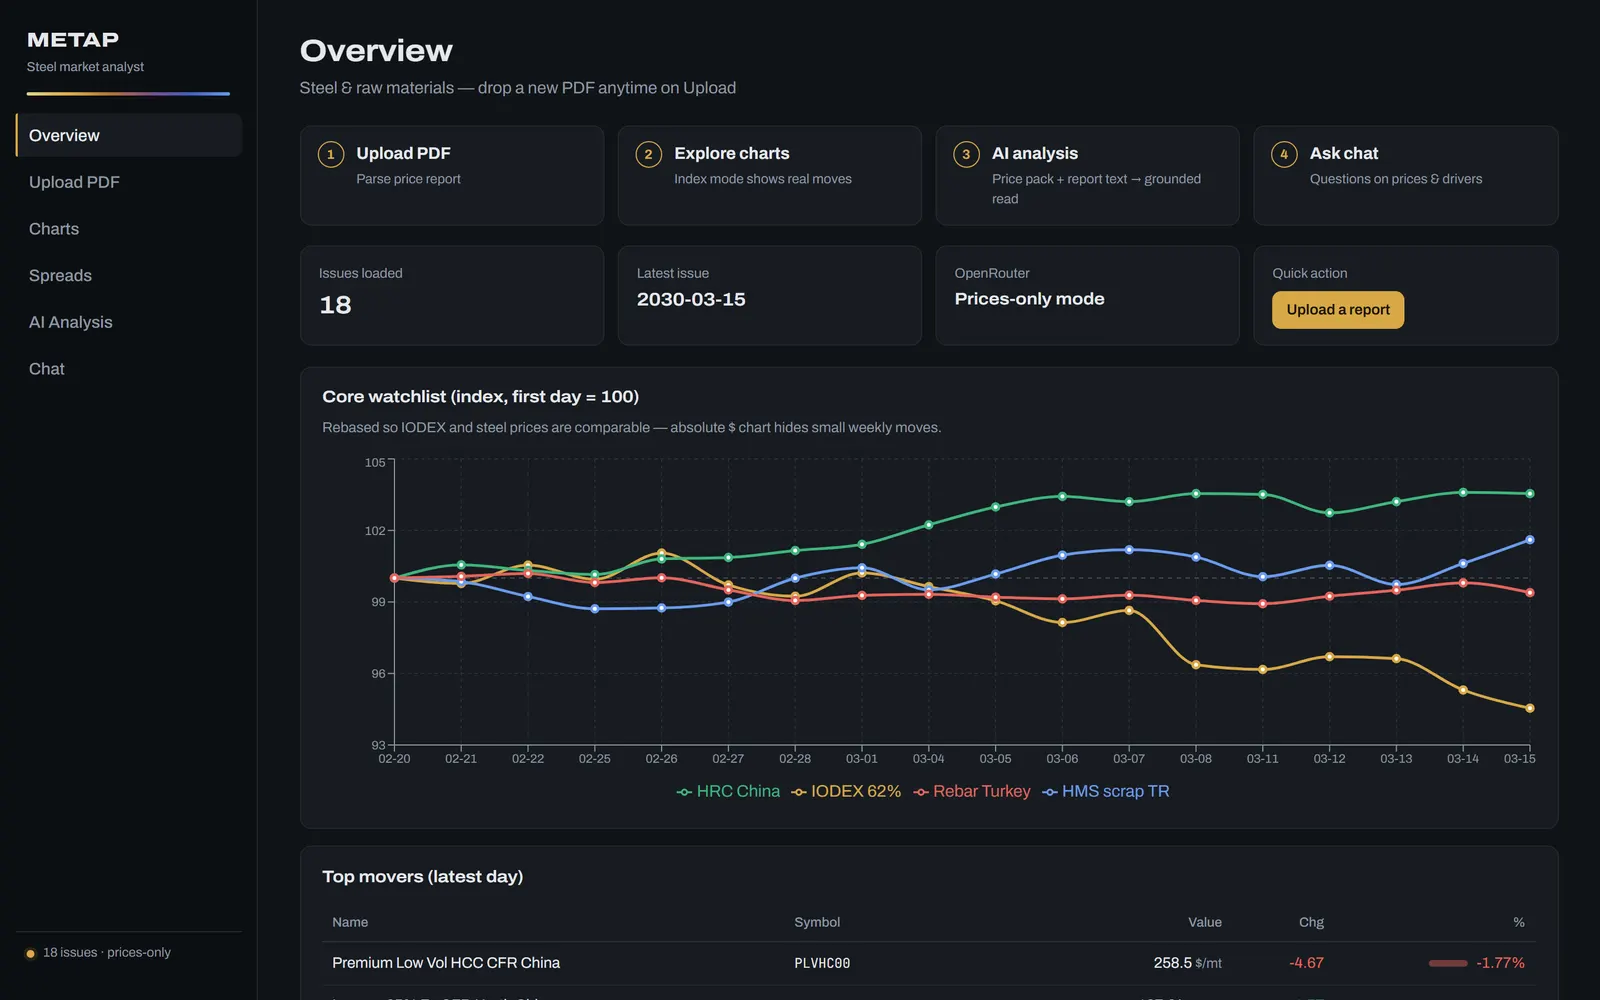The width and height of the screenshot is (1600, 1000).
Task: Open the Charts page from sidebar
Action: pyautogui.click(x=129, y=229)
